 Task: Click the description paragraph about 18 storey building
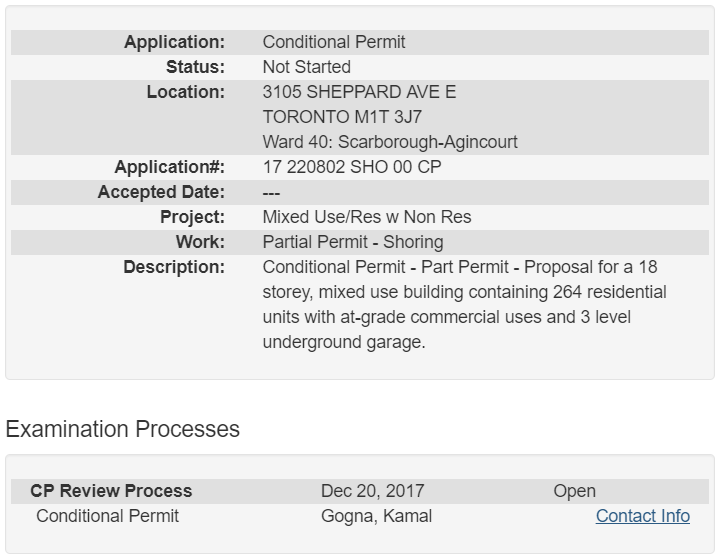coord(465,305)
